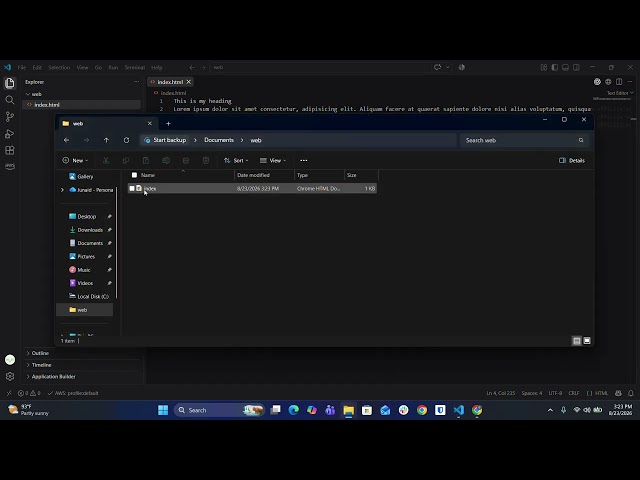
Task: Go to Documents breadcrumb in address bar
Action: pos(219,140)
